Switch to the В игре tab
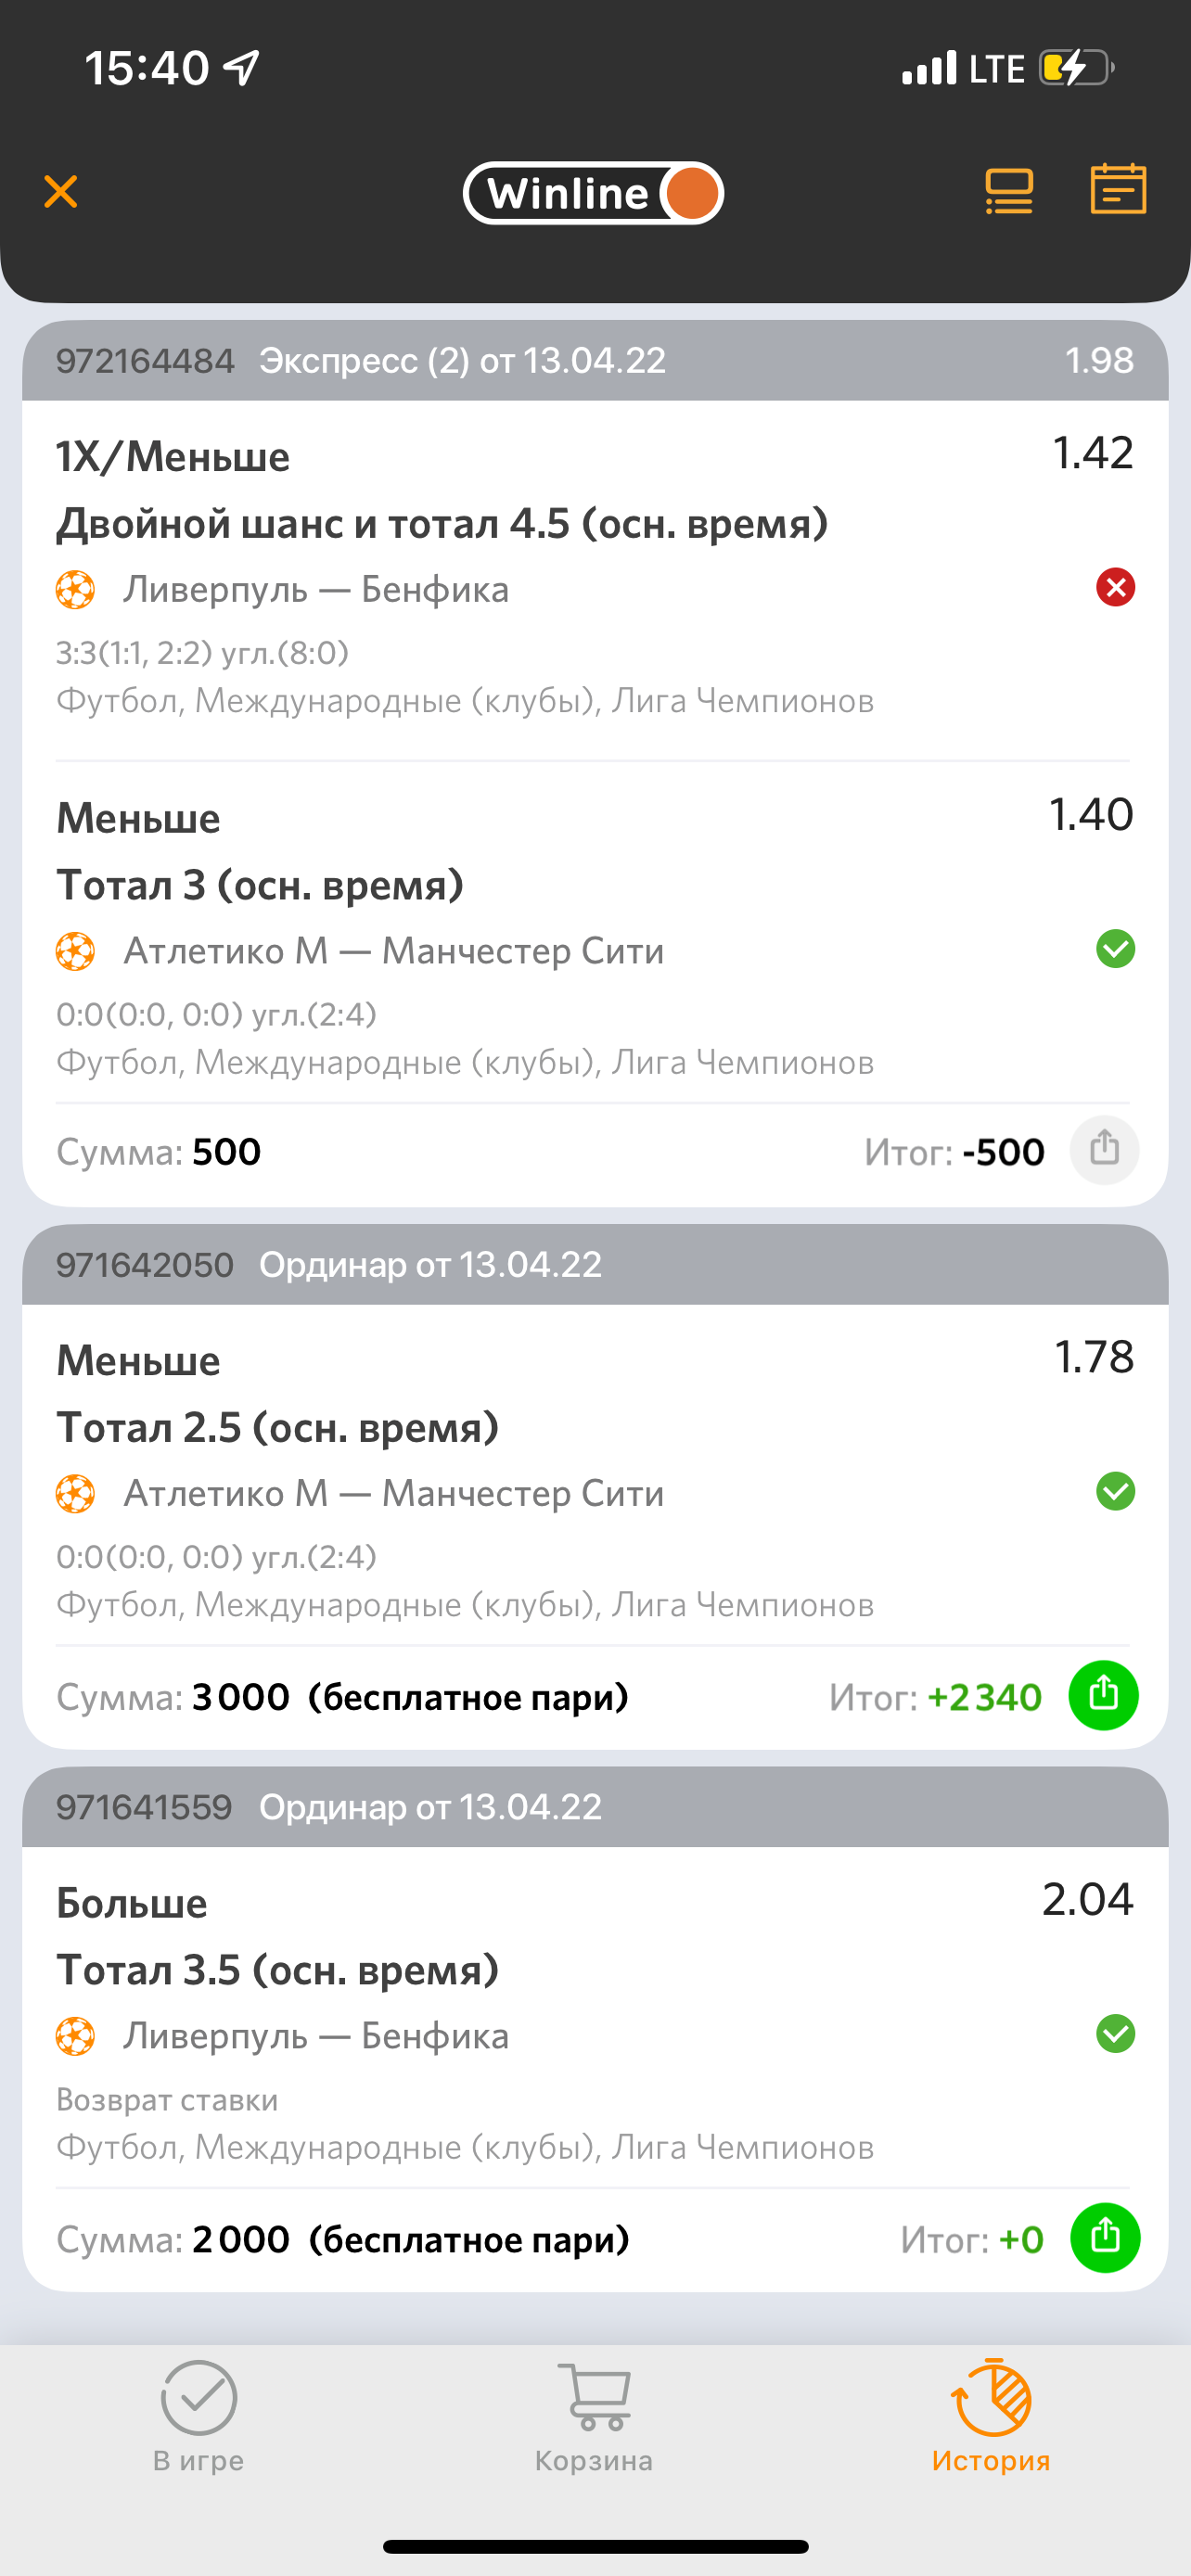The width and height of the screenshot is (1191, 2576). coord(198,2415)
